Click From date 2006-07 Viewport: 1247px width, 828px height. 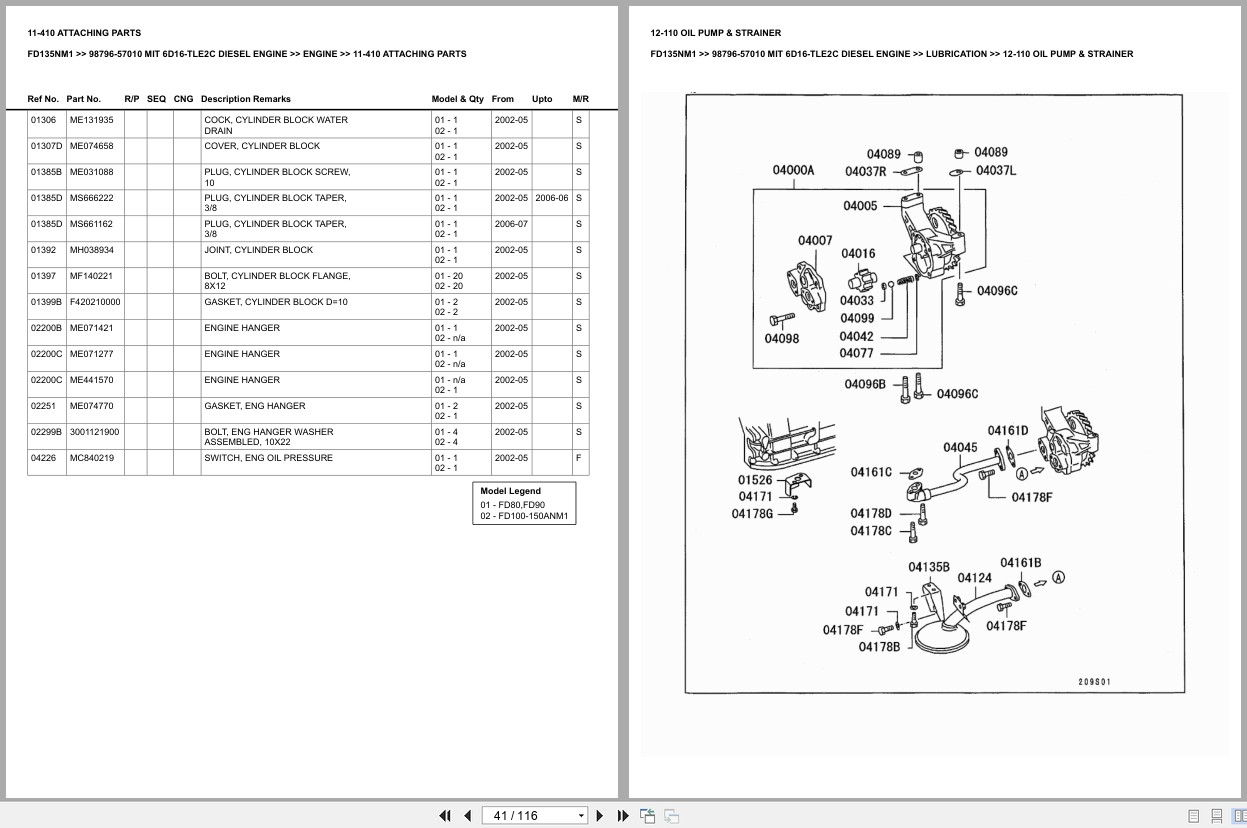tap(511, 224)
